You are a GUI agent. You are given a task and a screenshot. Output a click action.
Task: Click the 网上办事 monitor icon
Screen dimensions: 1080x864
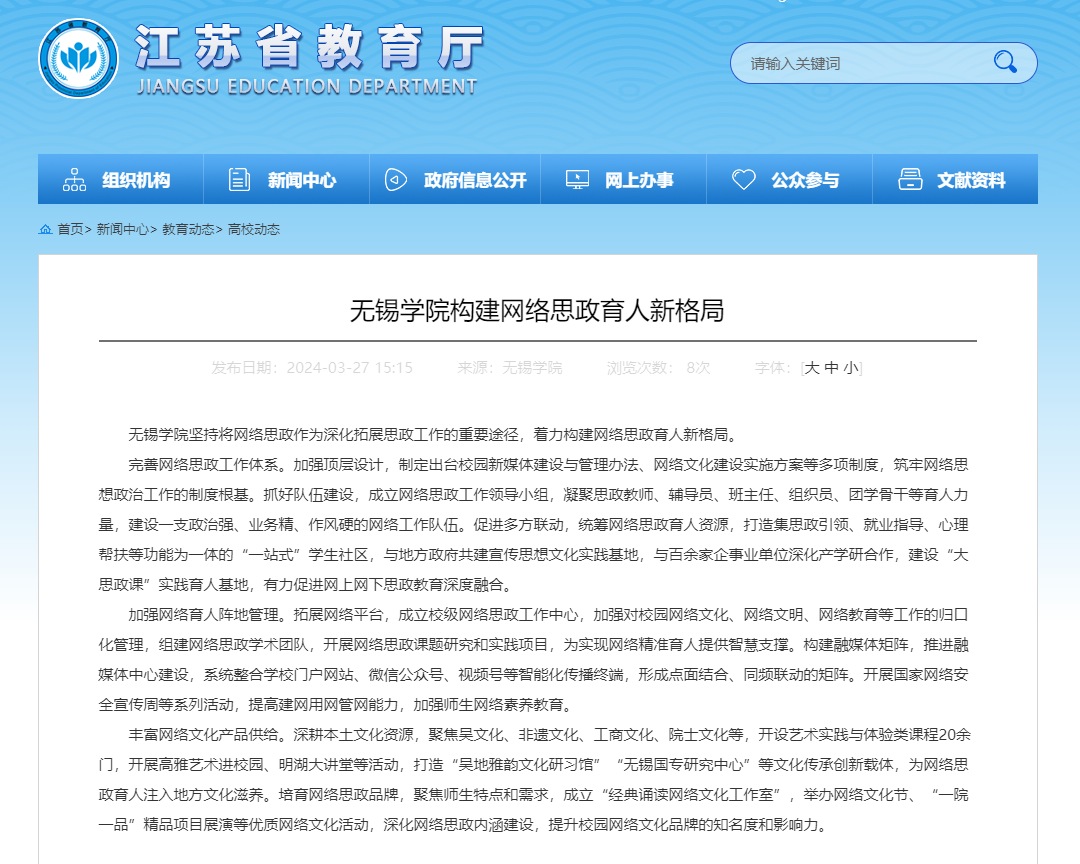click(x=577, y=180)
